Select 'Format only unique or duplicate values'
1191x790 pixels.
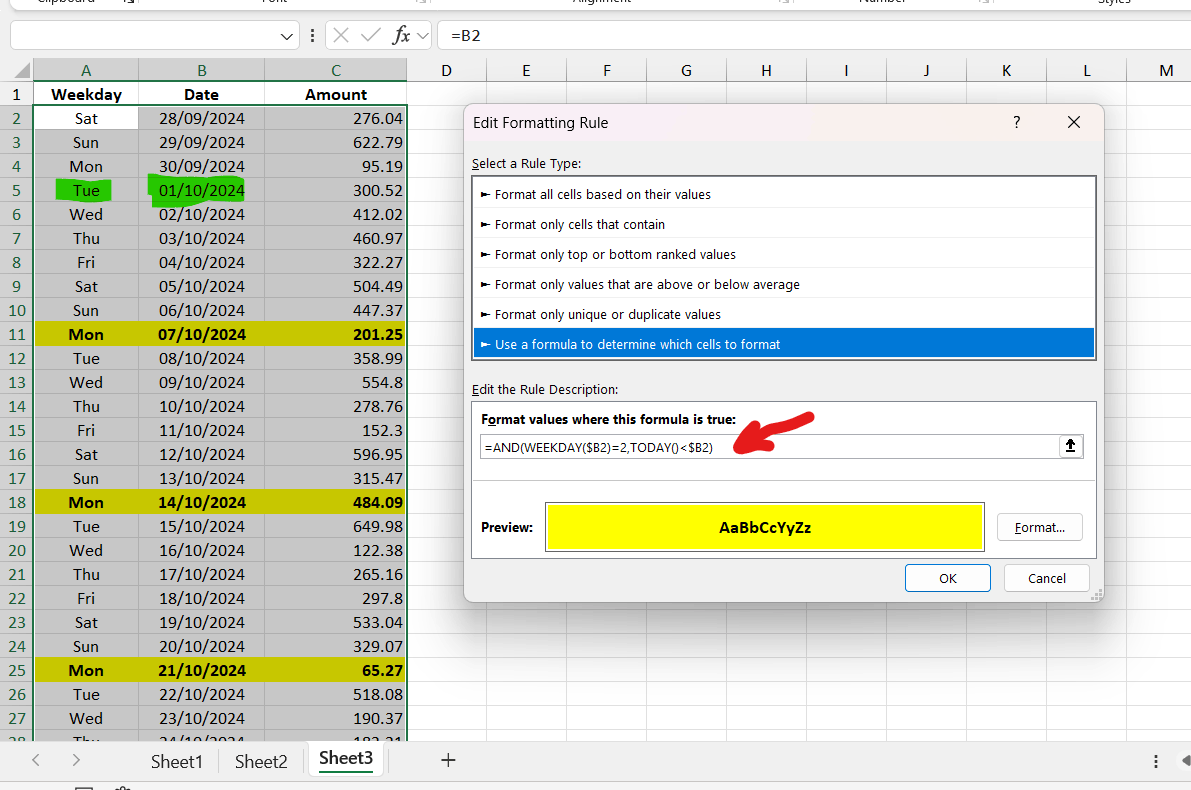tap(783, 314)
